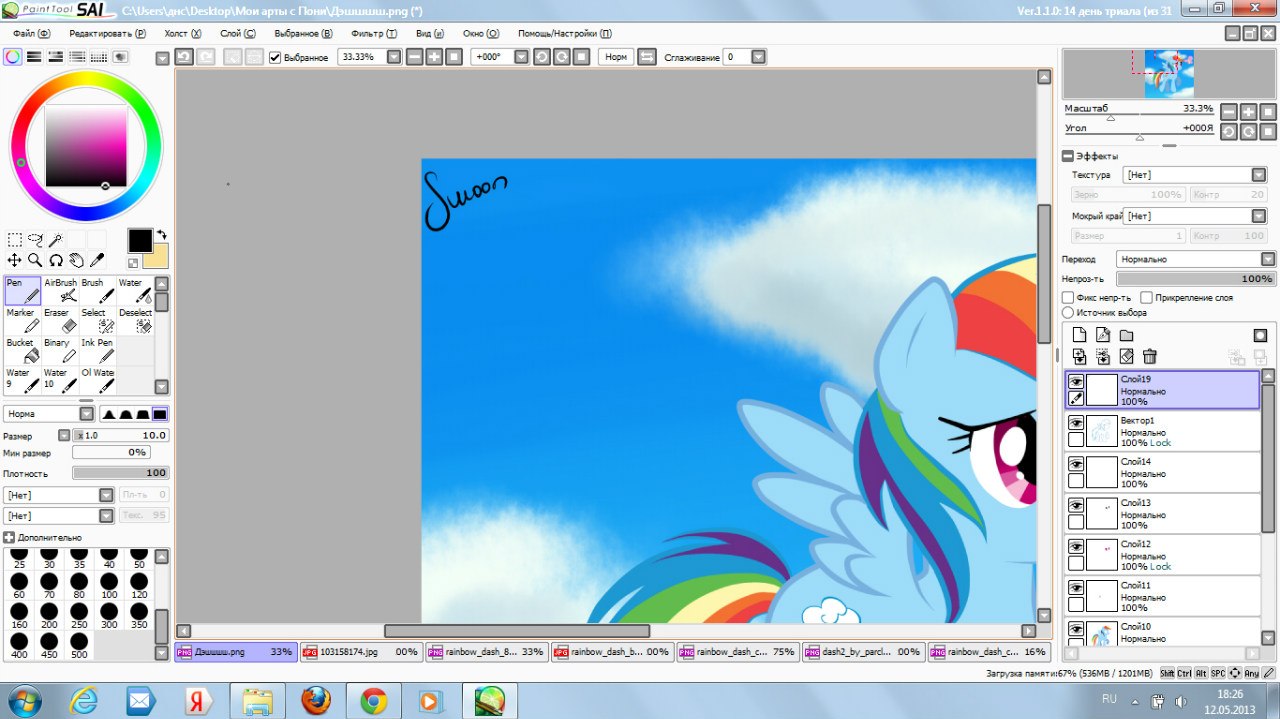Screen dimensions: 1280x719
Task: Click the black foreground color swatch
Action: tap(140, 240)
